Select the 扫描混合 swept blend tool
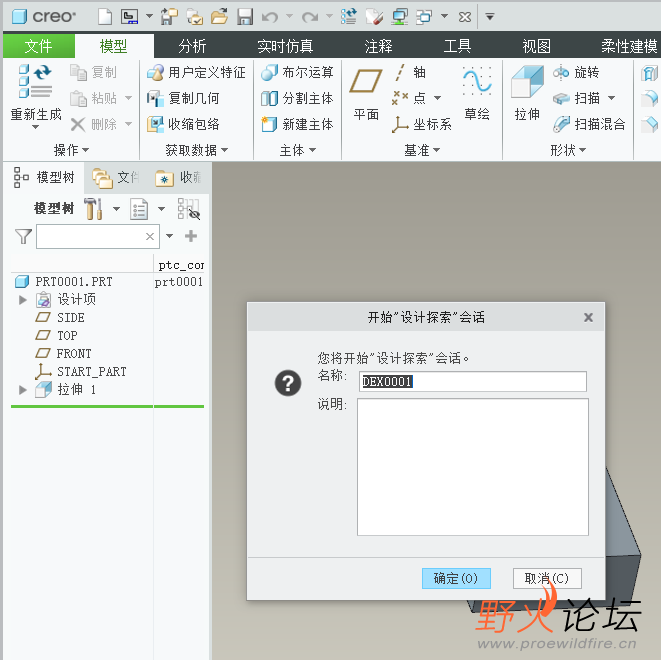Image resolution: width=661 pixels, height=660 pixels. [x=589, y=124]
